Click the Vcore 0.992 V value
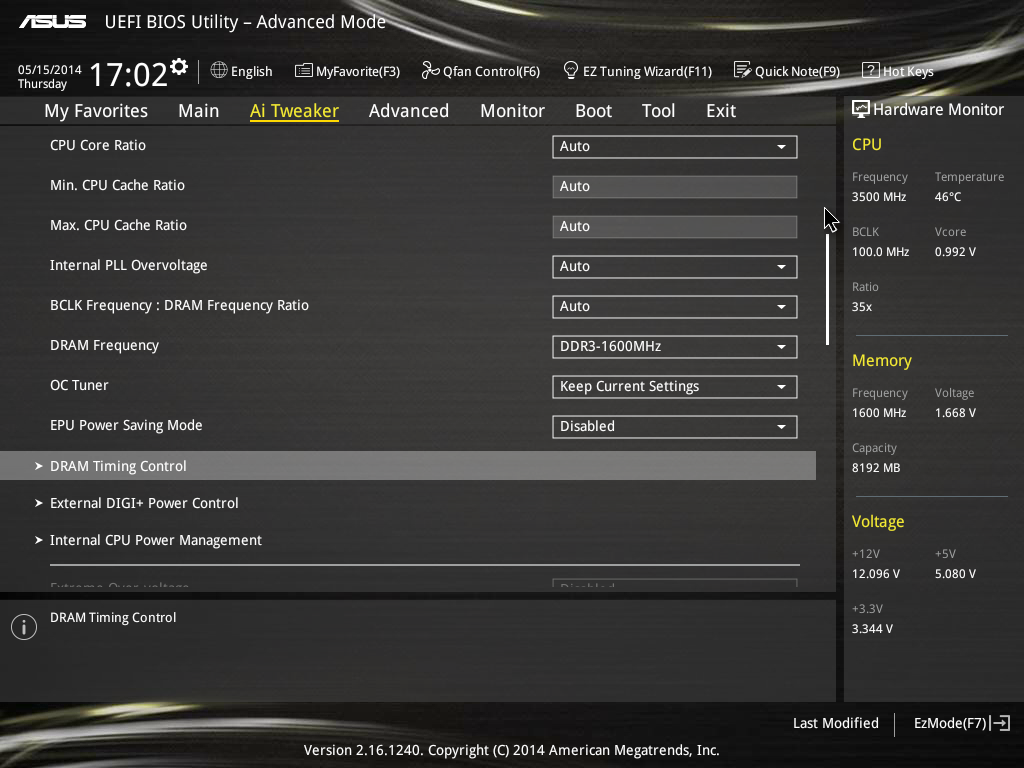This screenshot has height=768, width=1024. pyautogui.click(x=955, y=251)
